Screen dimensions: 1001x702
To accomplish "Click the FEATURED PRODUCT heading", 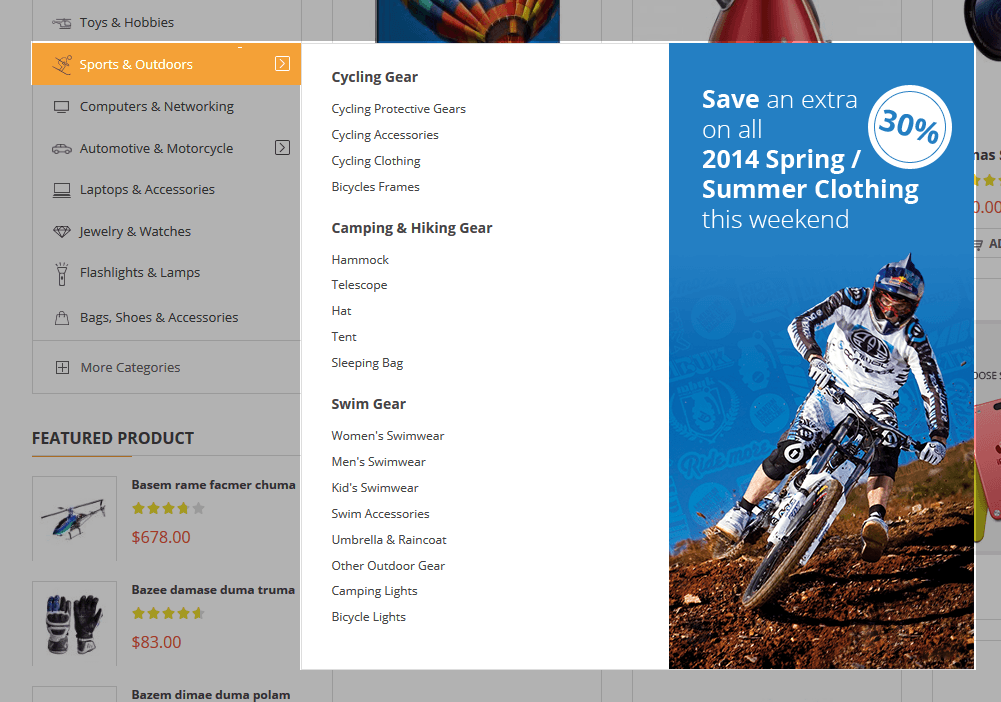I will tap(113, 438).
